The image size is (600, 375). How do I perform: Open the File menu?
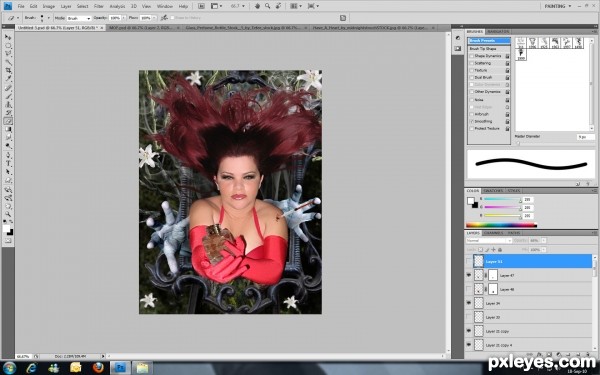[x=21, y=6]
